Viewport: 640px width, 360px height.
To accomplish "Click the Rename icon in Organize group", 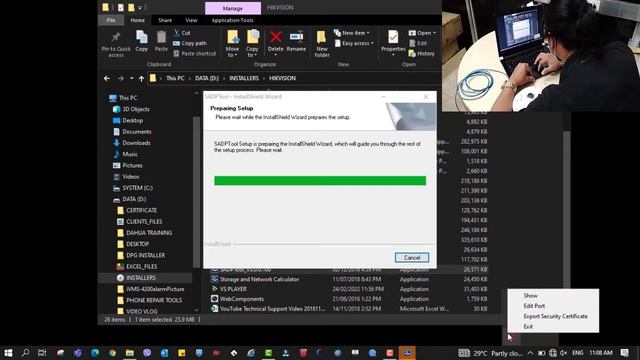I will (x=296, y=37).
